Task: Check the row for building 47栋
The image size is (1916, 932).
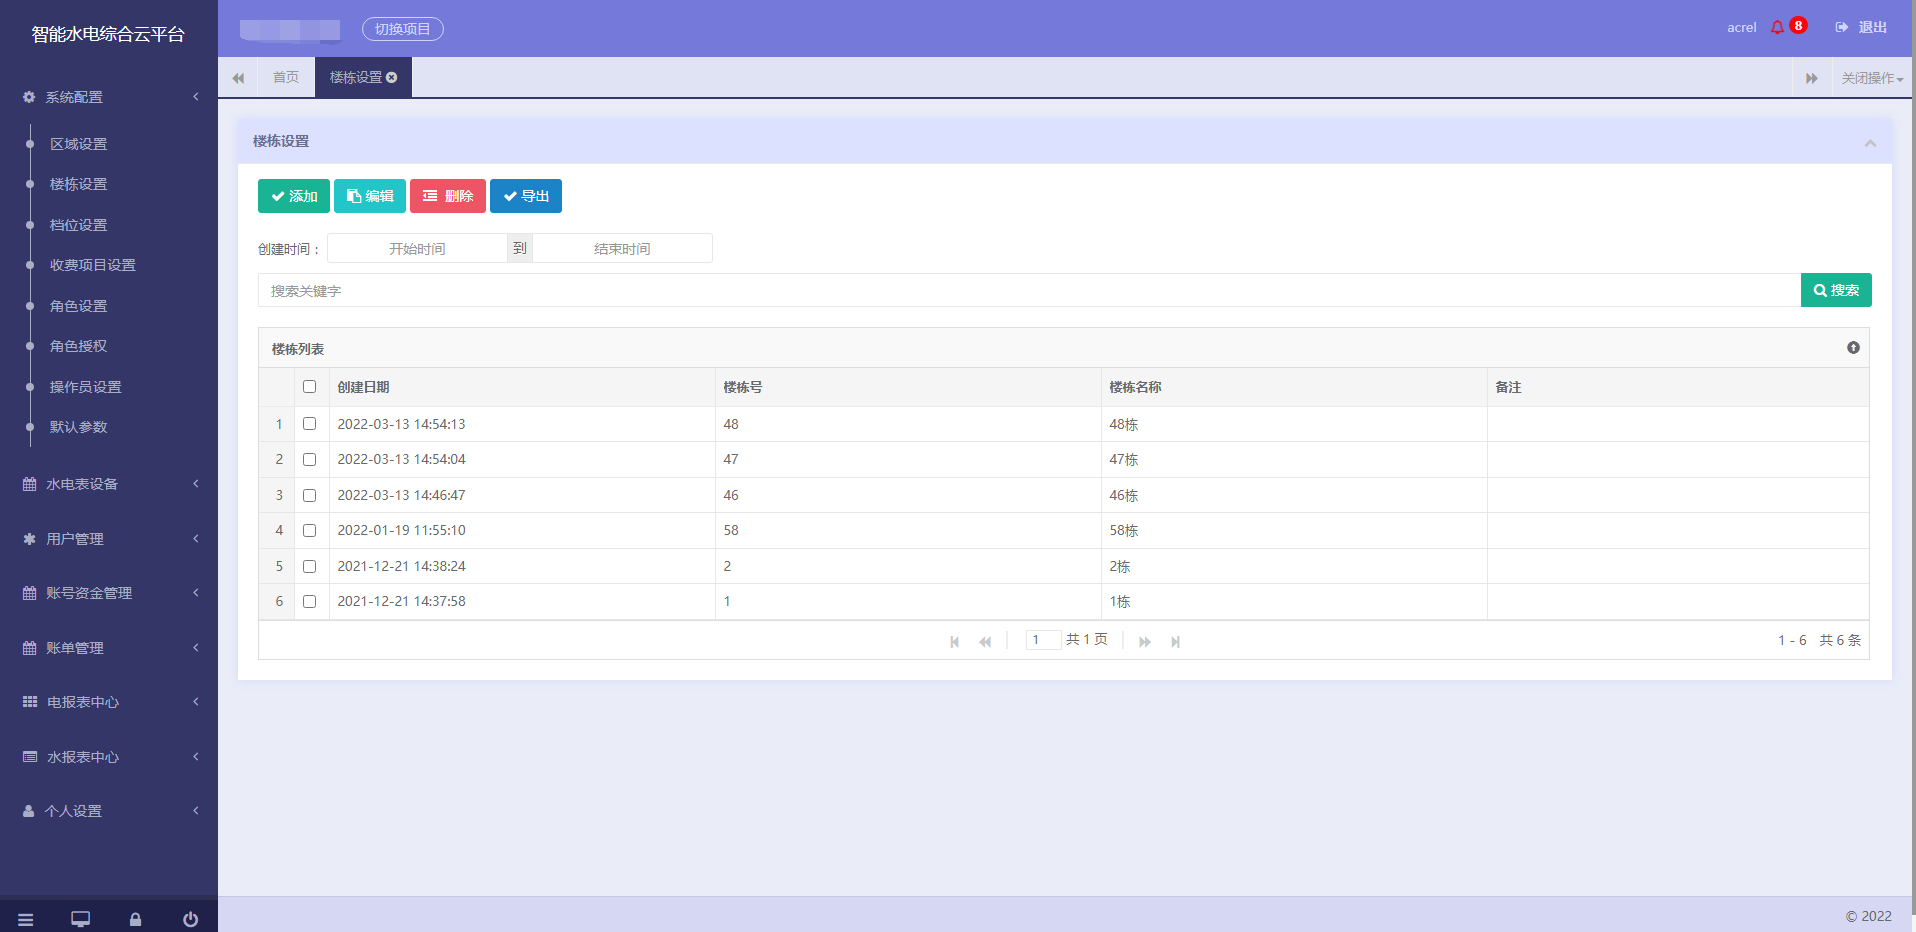Action: [310, 460]
